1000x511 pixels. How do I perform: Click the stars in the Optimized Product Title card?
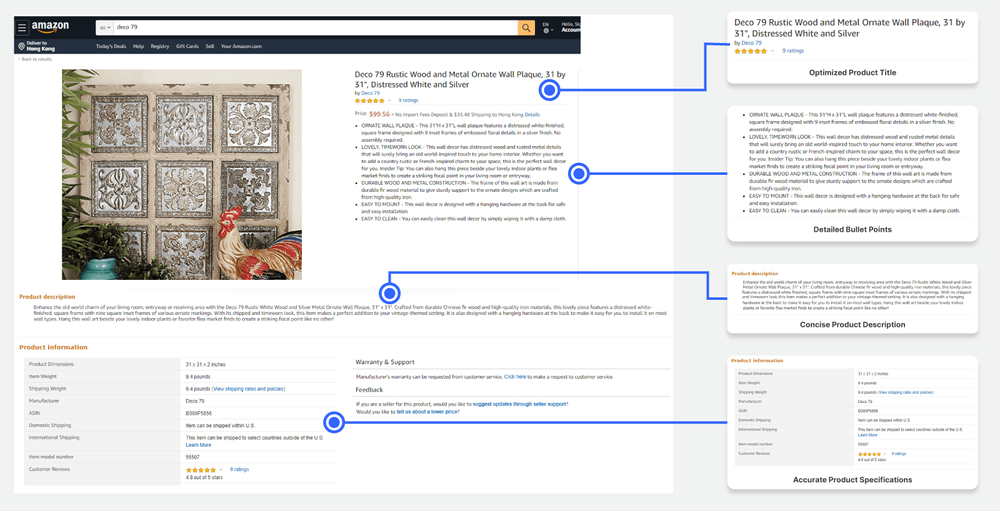(750, 51)
